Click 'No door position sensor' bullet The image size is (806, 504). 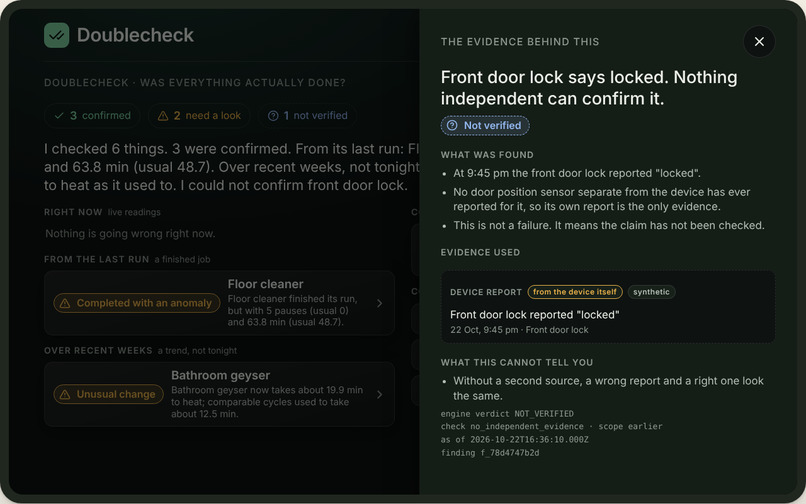pyautogui.click(x=601, y=200)
